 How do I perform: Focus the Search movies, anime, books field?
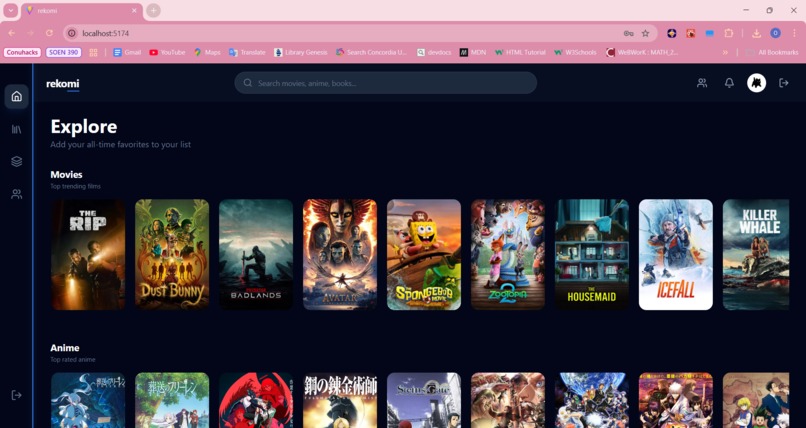[x=386, y=83]
